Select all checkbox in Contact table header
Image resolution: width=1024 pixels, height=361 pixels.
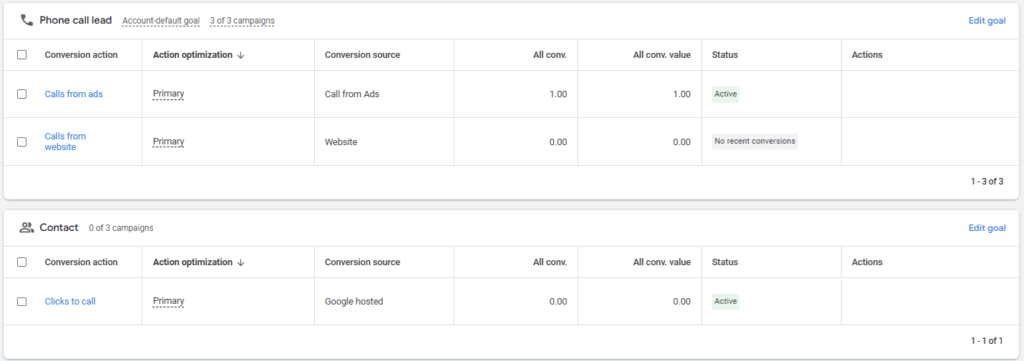22,262
